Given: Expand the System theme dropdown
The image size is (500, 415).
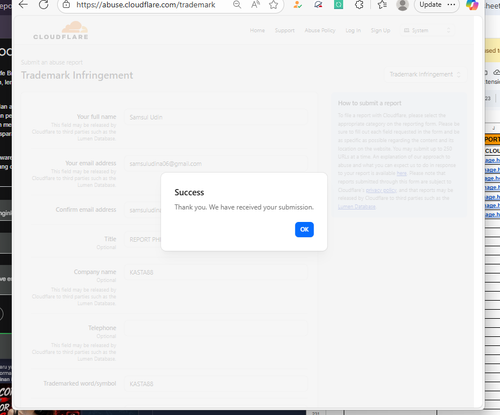Looking at the screenshot, I should 427,30.
